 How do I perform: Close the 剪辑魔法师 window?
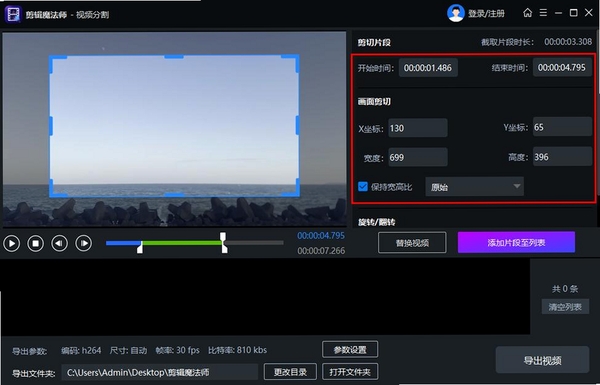589,13
